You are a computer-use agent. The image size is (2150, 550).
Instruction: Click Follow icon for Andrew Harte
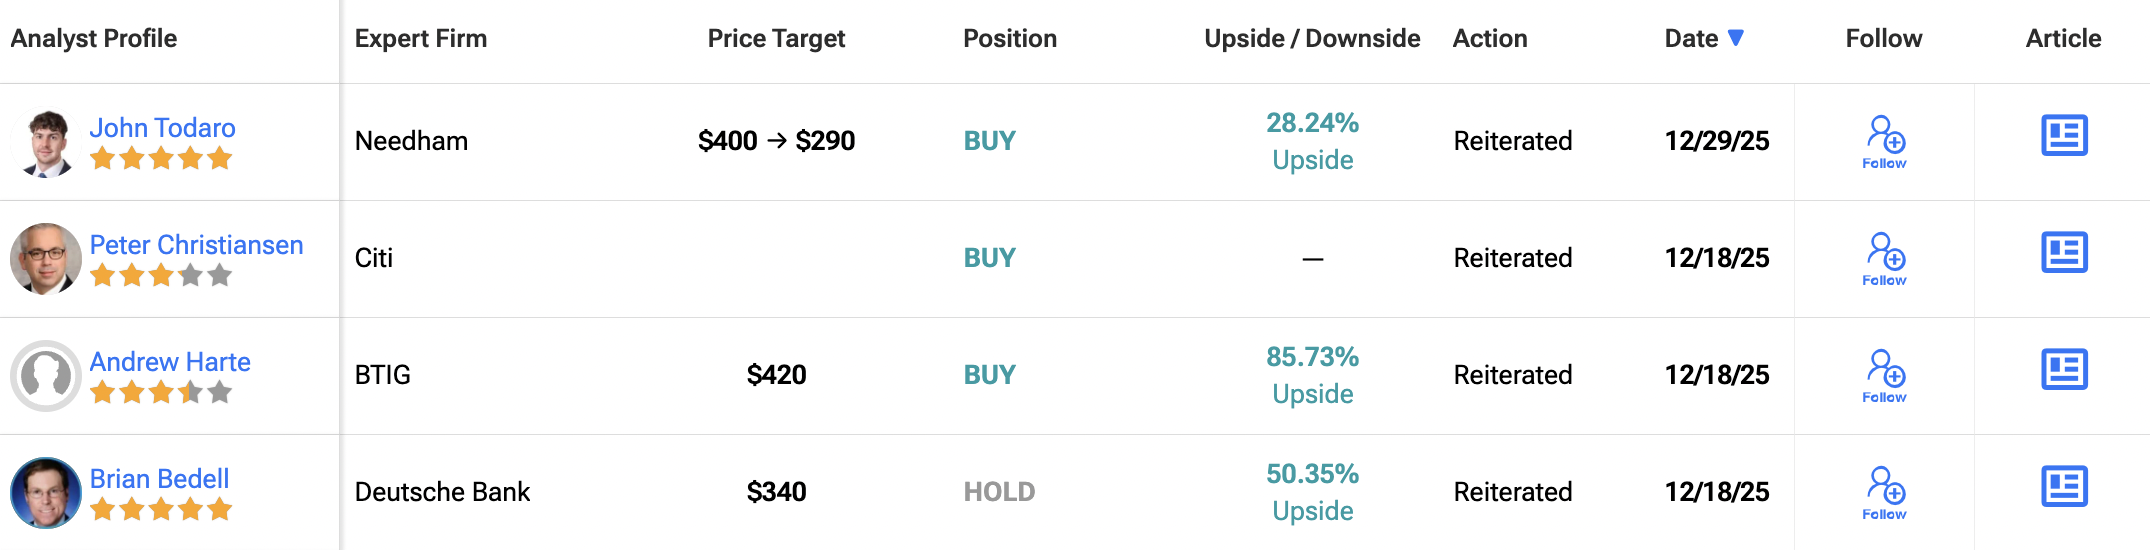coord(1884,375)
